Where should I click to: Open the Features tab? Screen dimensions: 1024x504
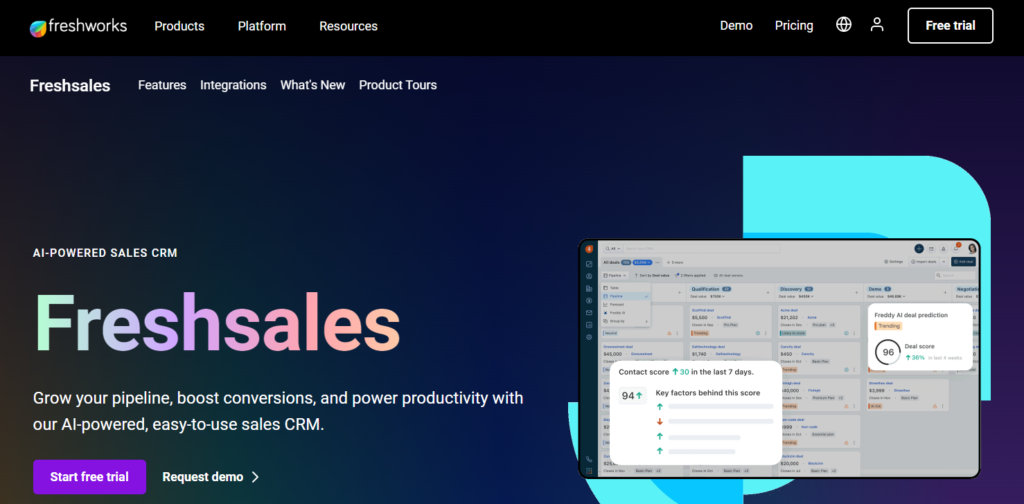click(162, 85)
